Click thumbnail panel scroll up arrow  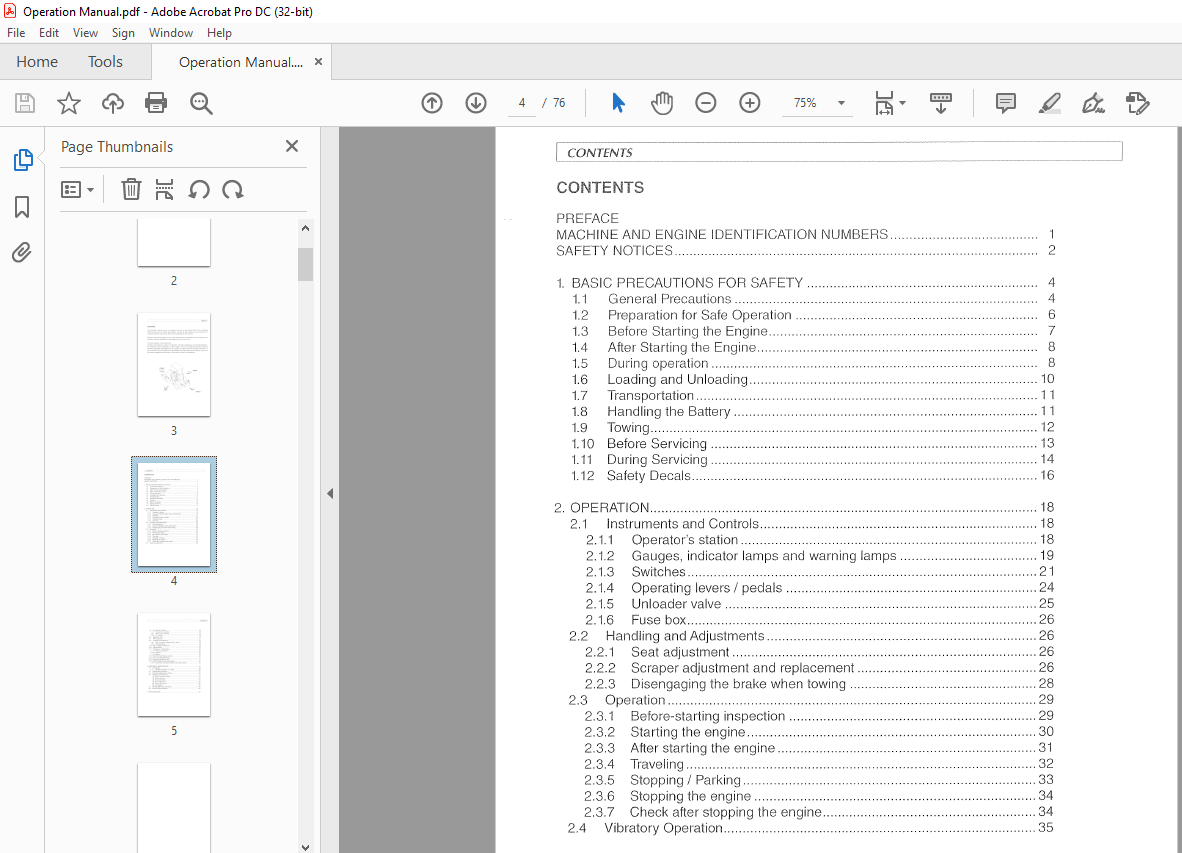tap(305, 228)
